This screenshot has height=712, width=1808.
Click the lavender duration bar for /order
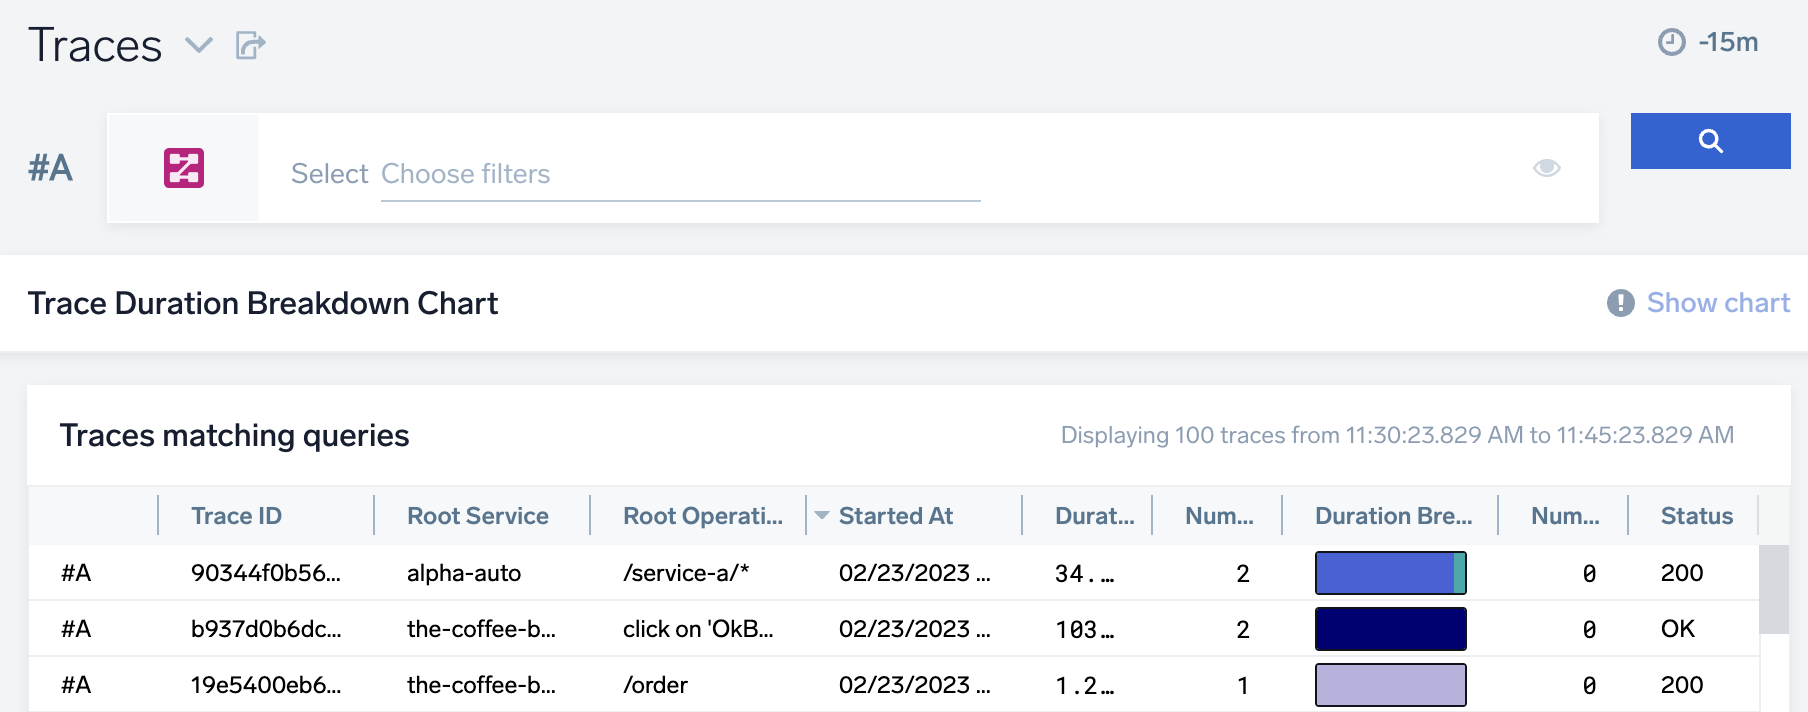point(1390,685)
